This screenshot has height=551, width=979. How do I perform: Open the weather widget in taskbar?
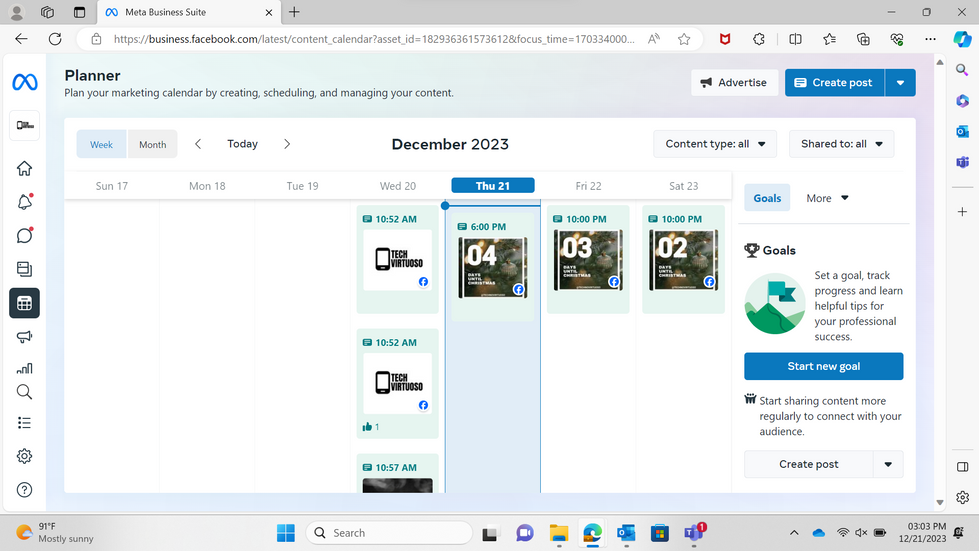pos(55,532)
